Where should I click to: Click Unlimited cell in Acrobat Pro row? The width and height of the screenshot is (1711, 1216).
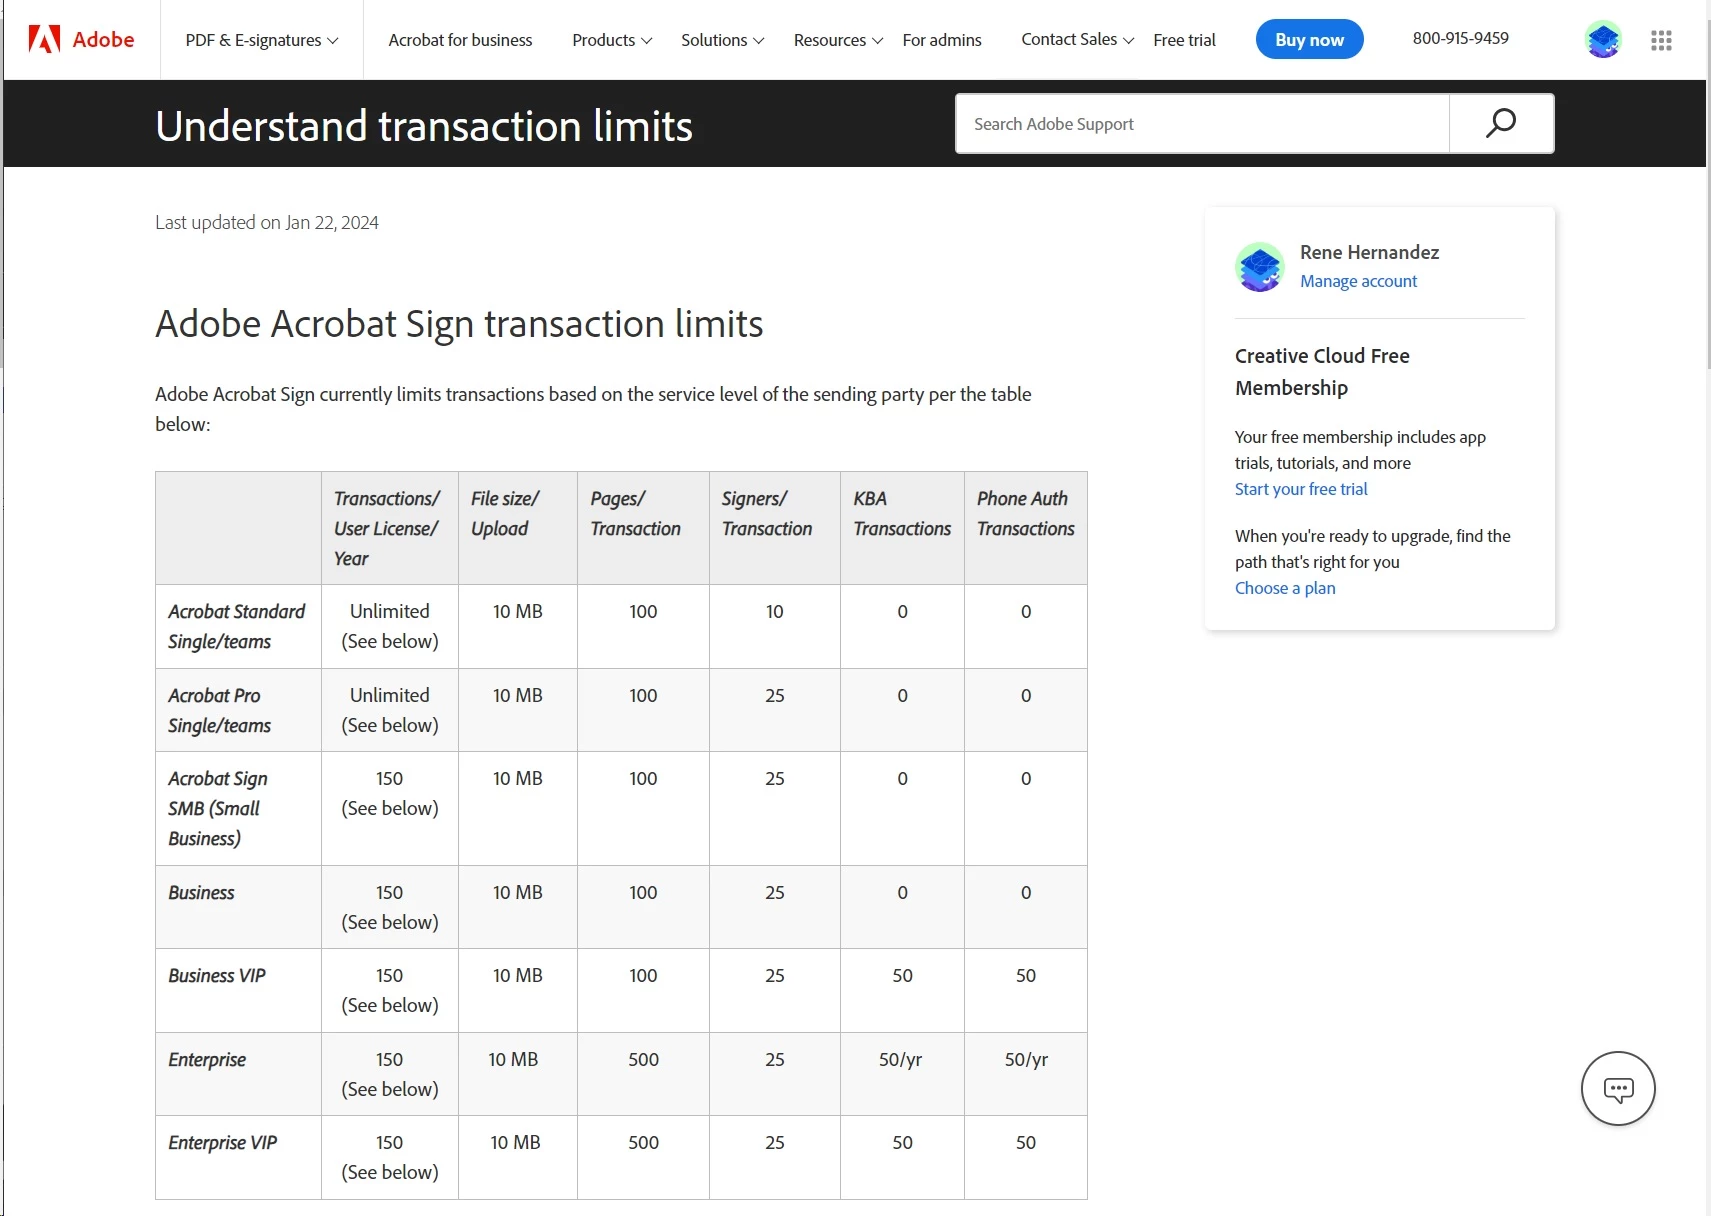pyautogui.click(x=390, y=710)
